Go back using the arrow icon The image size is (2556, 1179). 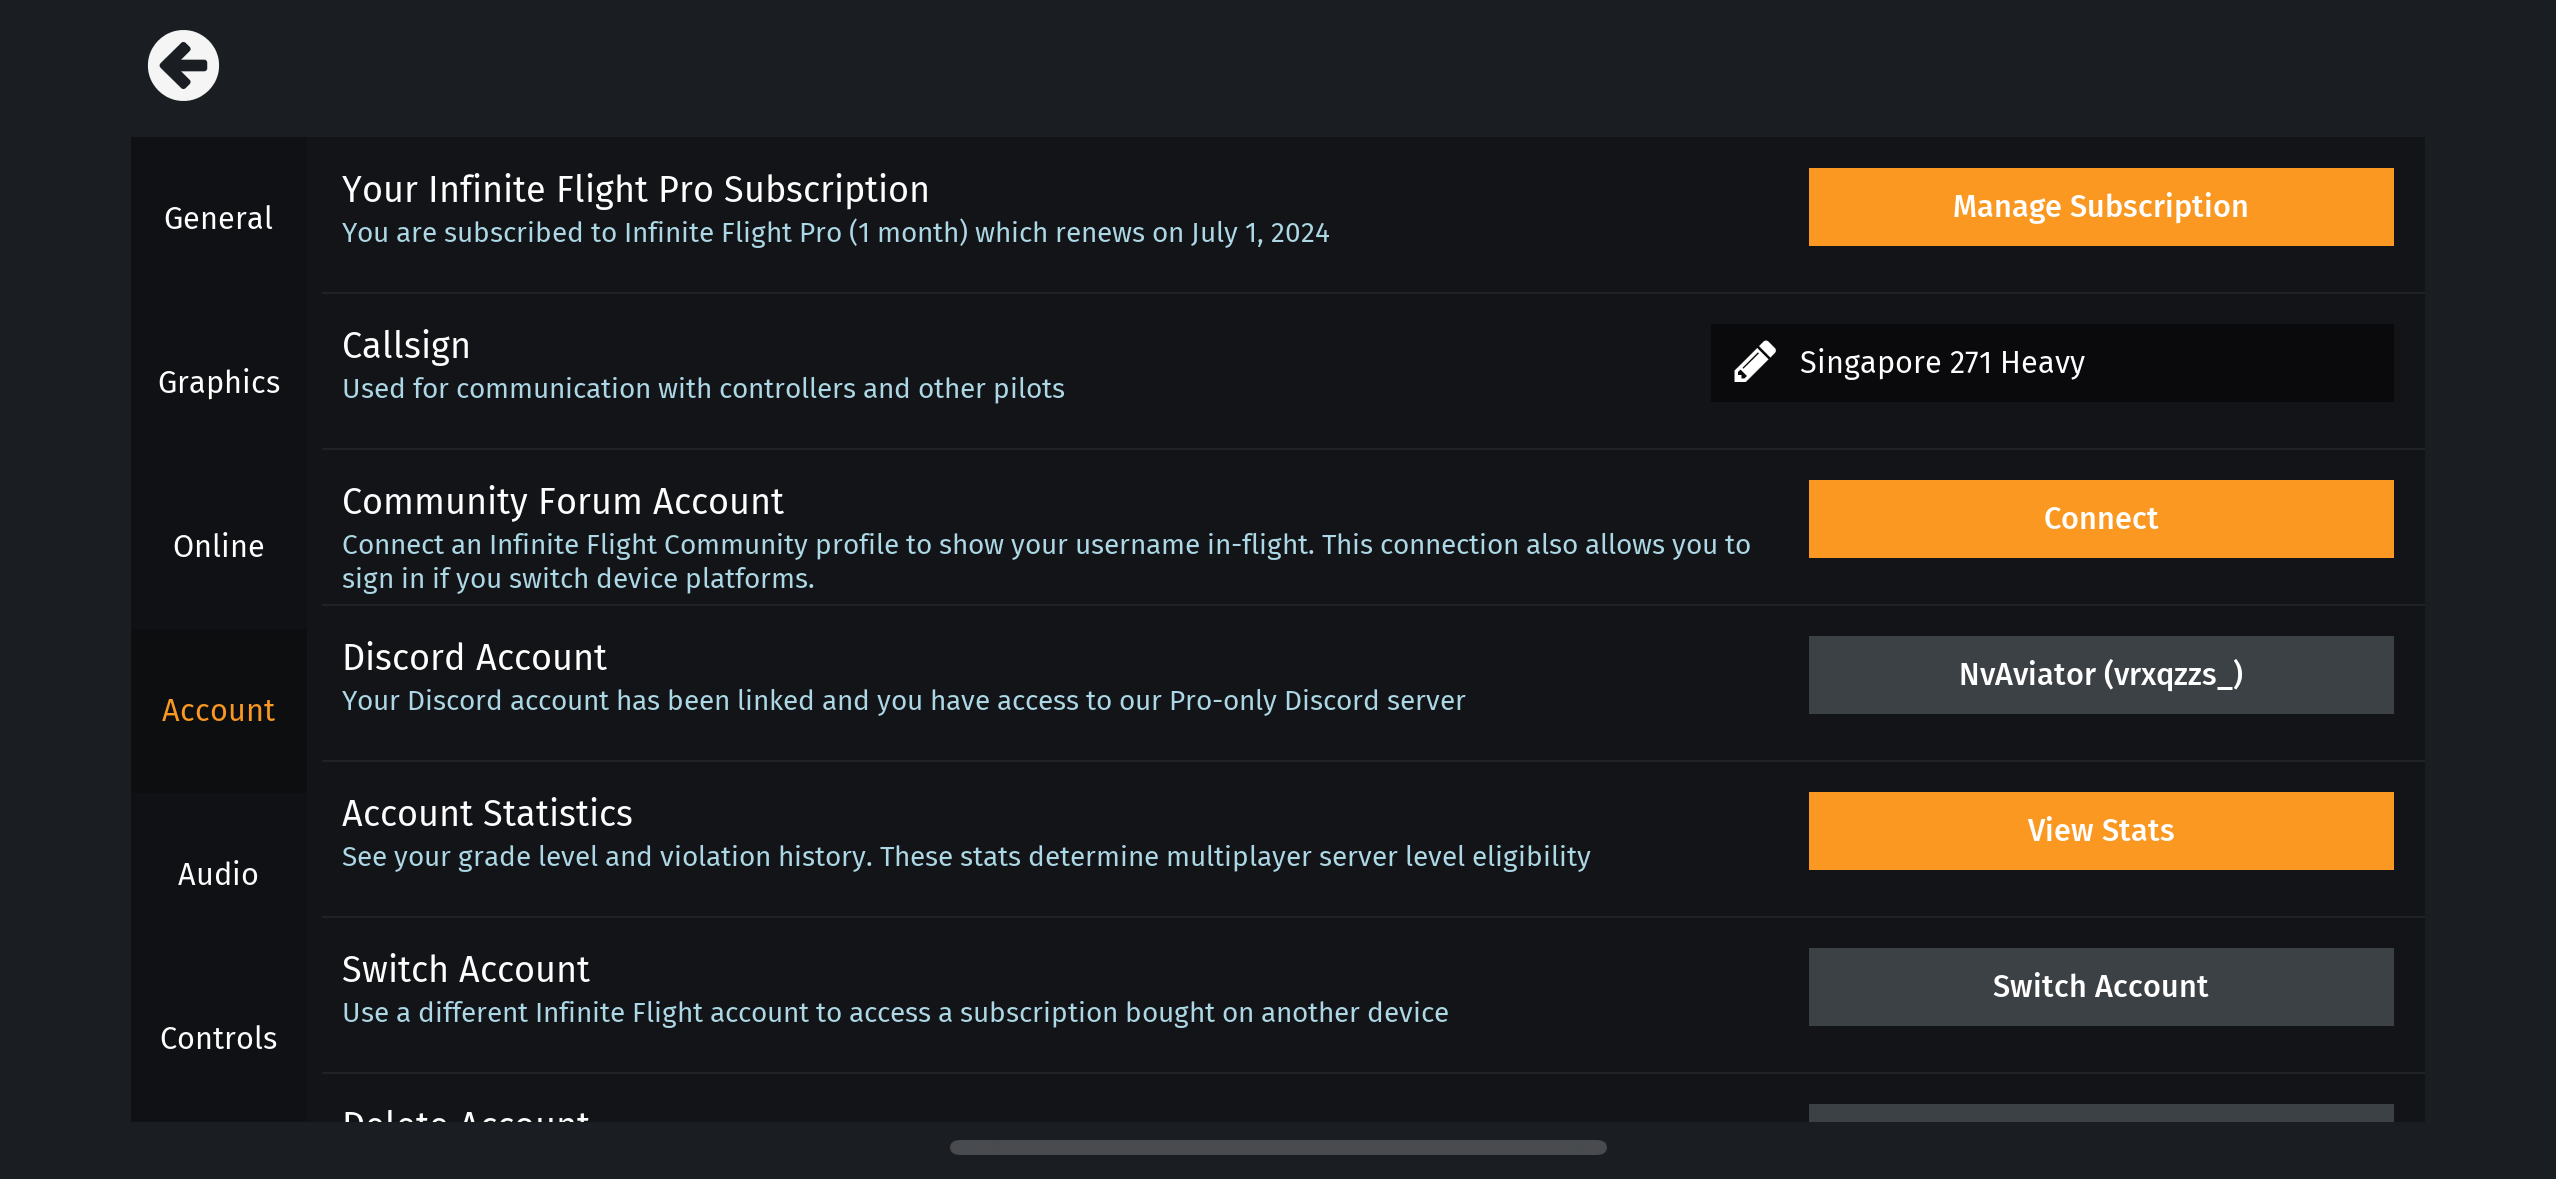(x=183, y=66)
